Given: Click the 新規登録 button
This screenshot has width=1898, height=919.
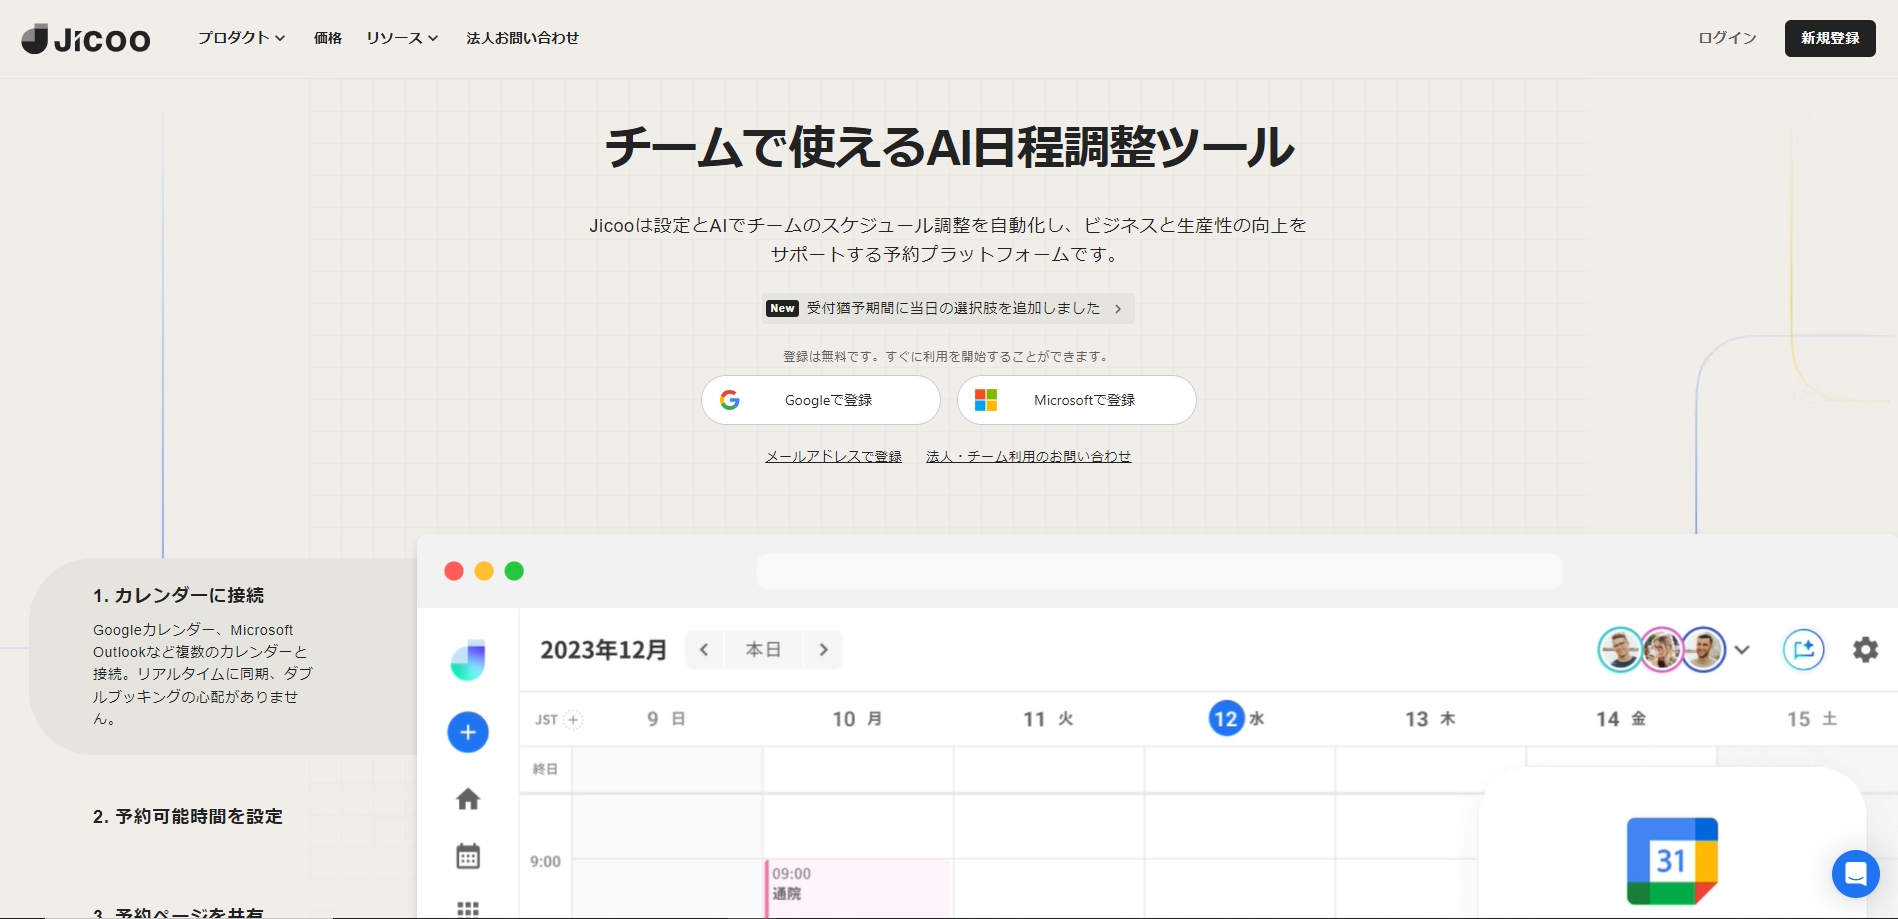Looking at the screenshot, I should click(1830, 38).
